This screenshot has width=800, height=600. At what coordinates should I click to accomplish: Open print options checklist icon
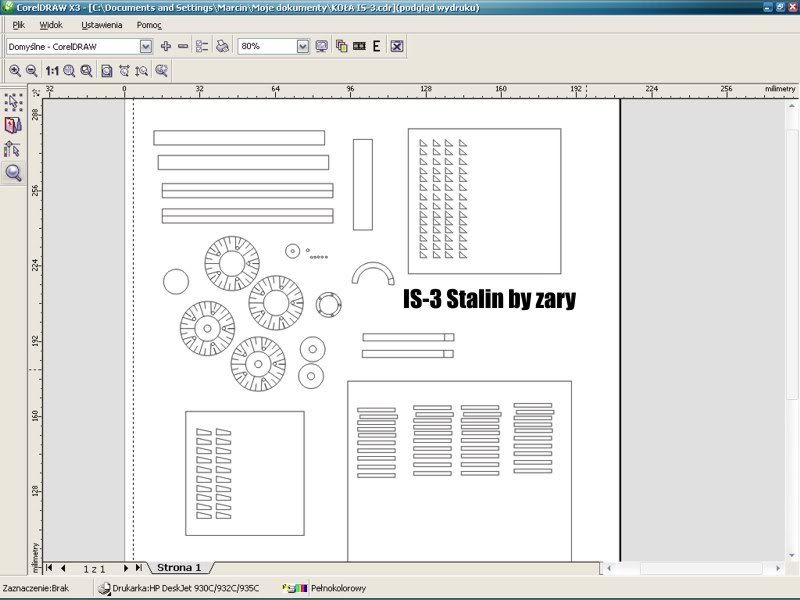click(x=202, y=46)
